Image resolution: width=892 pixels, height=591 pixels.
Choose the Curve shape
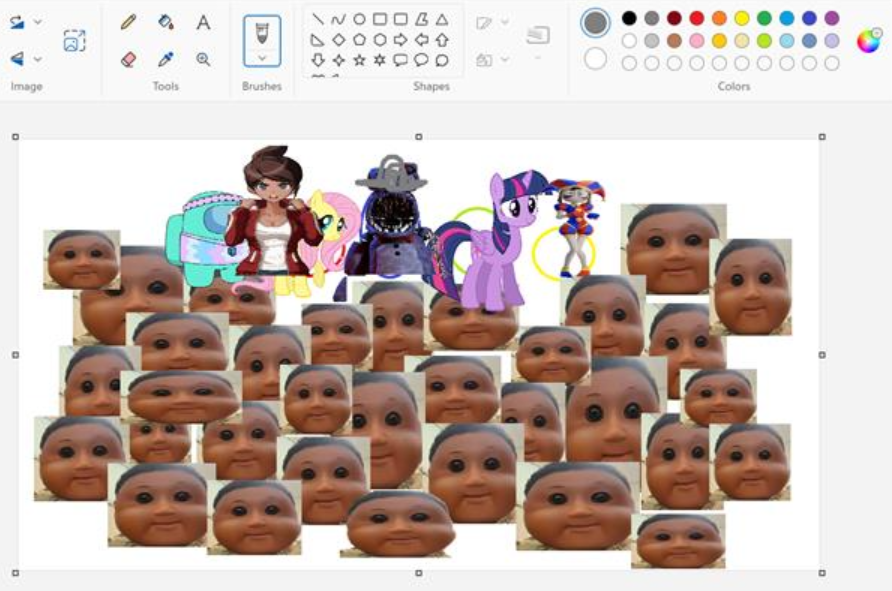coord(338,20)
